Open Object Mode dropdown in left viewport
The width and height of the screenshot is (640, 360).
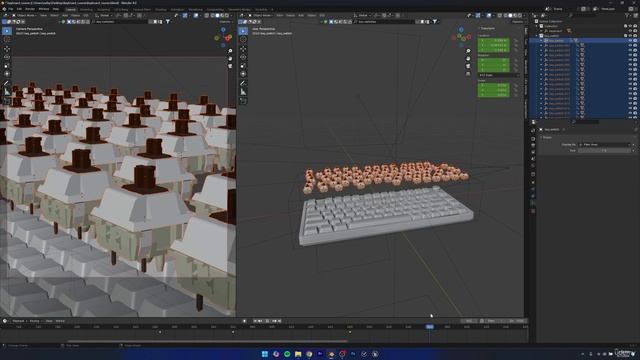(26, 16)
